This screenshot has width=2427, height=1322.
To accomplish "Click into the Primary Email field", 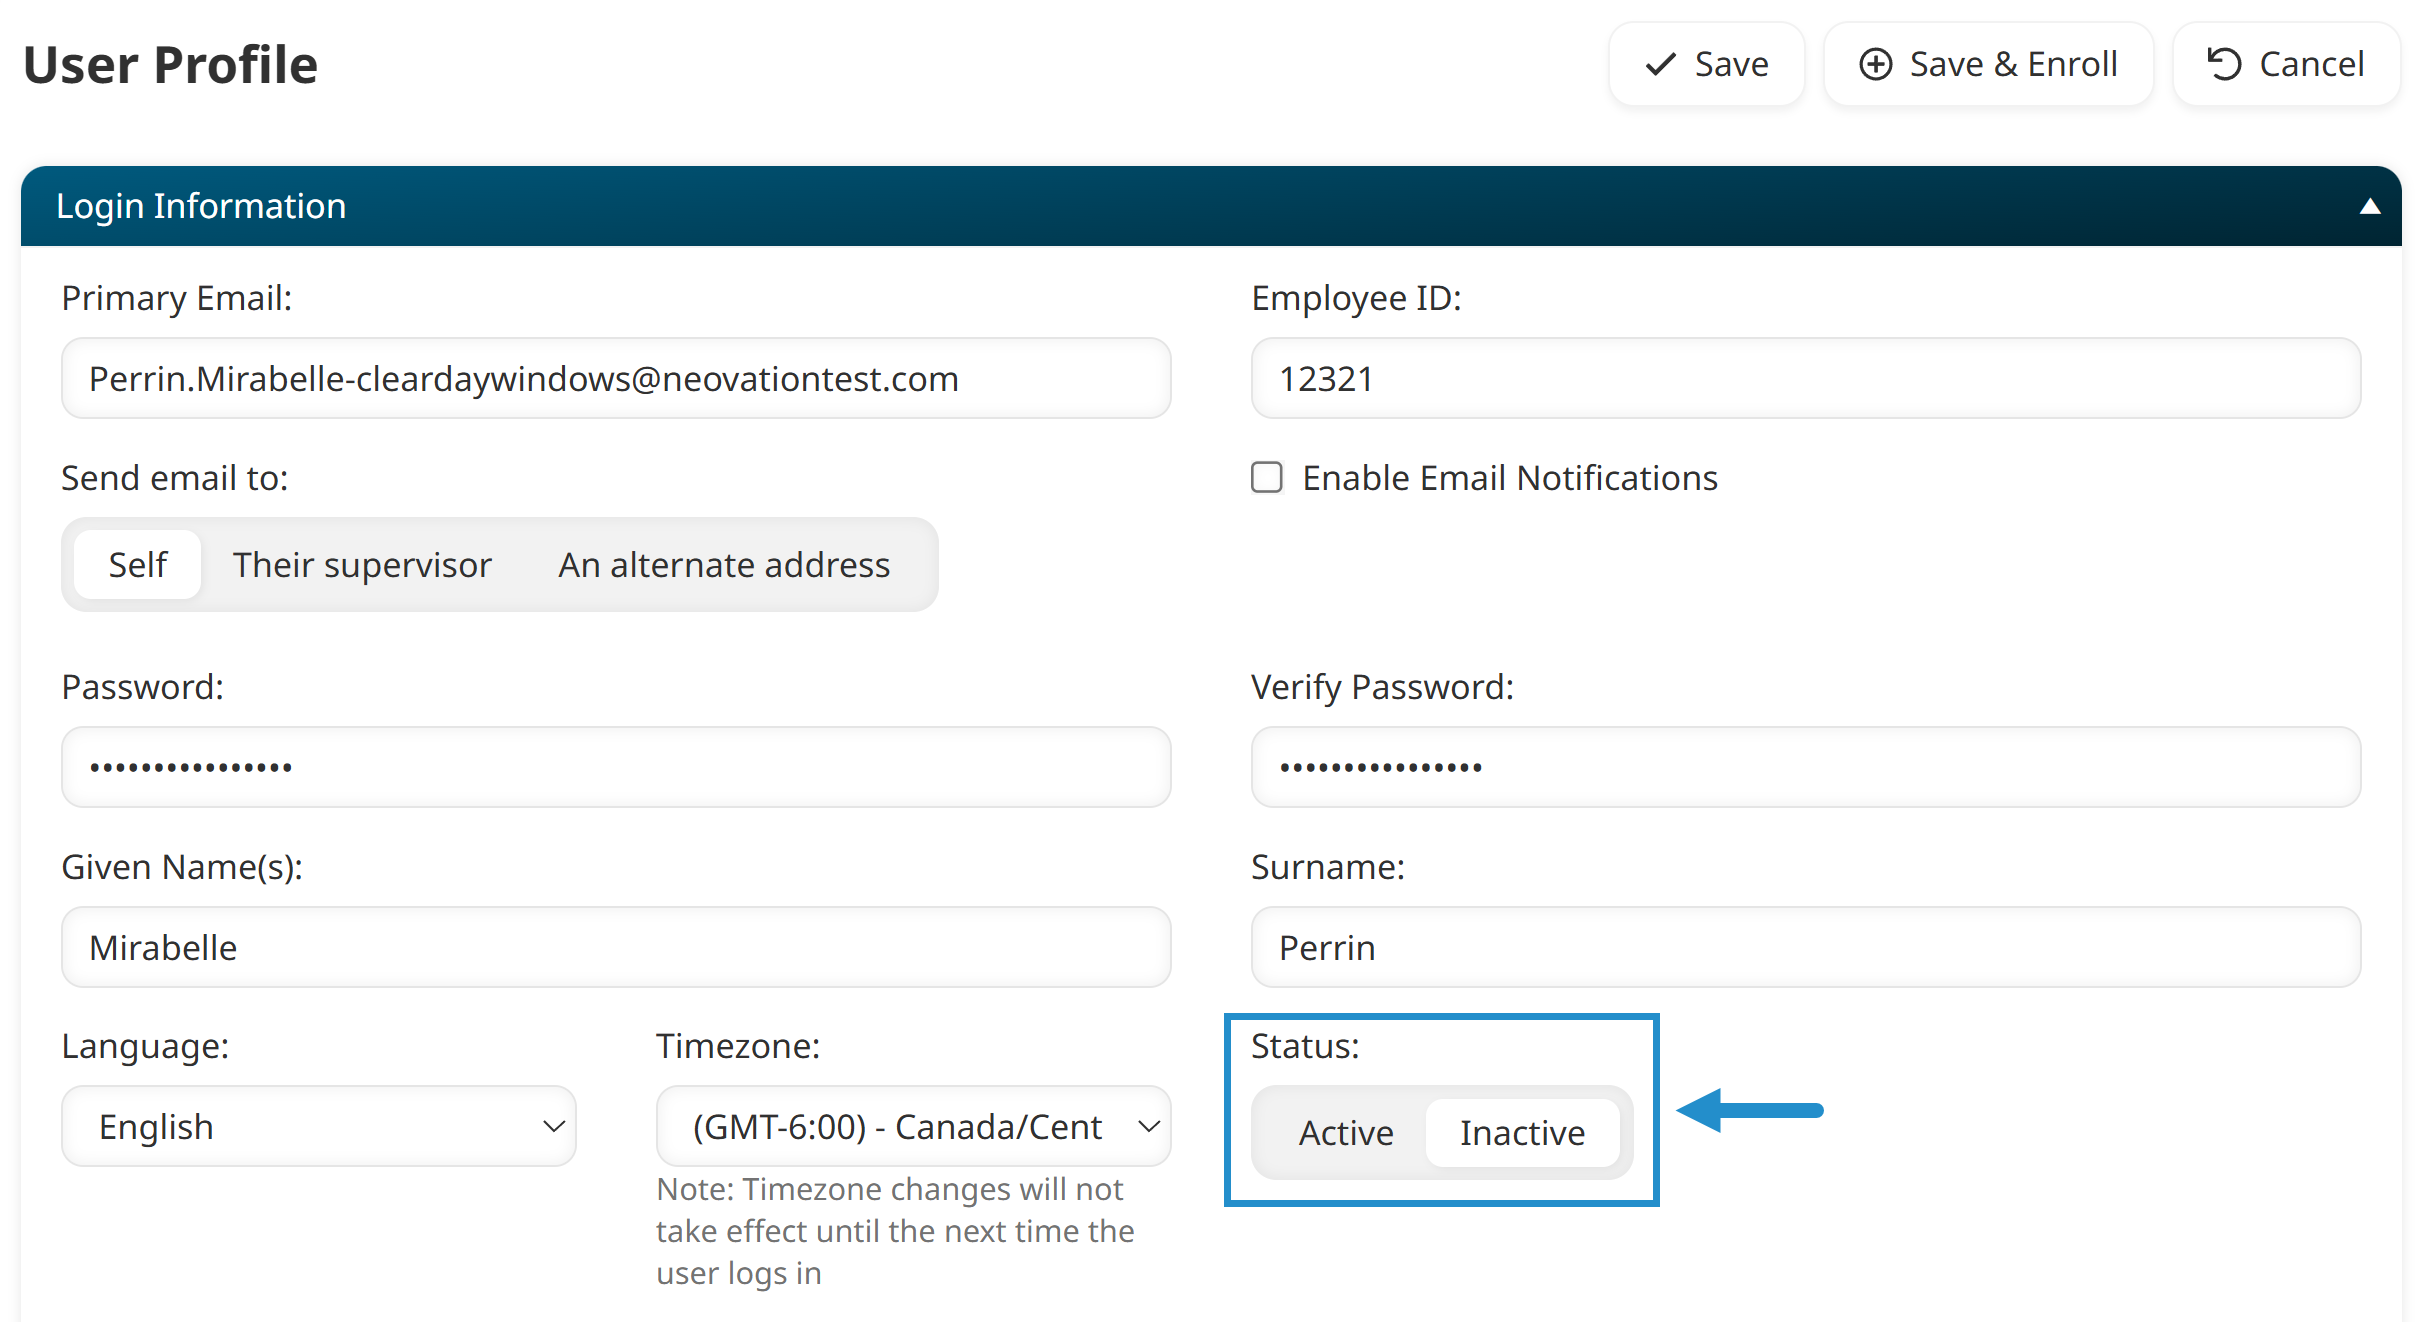I will click(616, 379).
